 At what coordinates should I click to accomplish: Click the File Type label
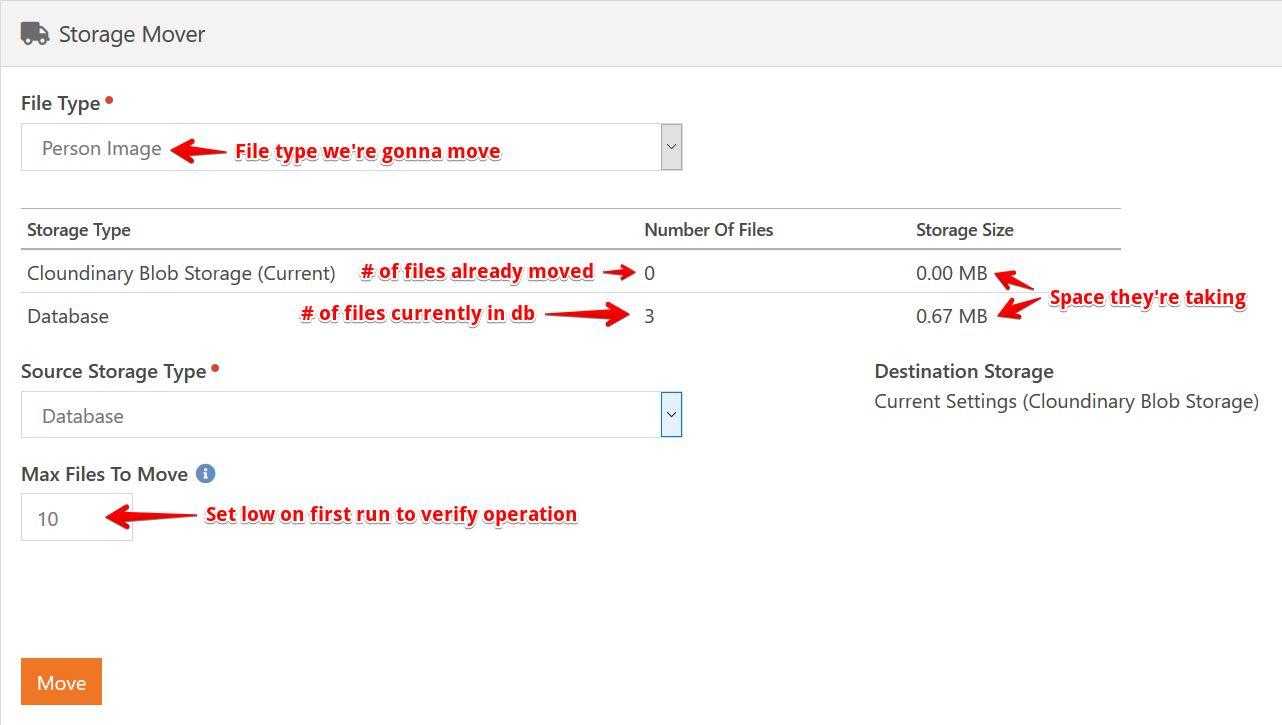(x=61, y=104)
